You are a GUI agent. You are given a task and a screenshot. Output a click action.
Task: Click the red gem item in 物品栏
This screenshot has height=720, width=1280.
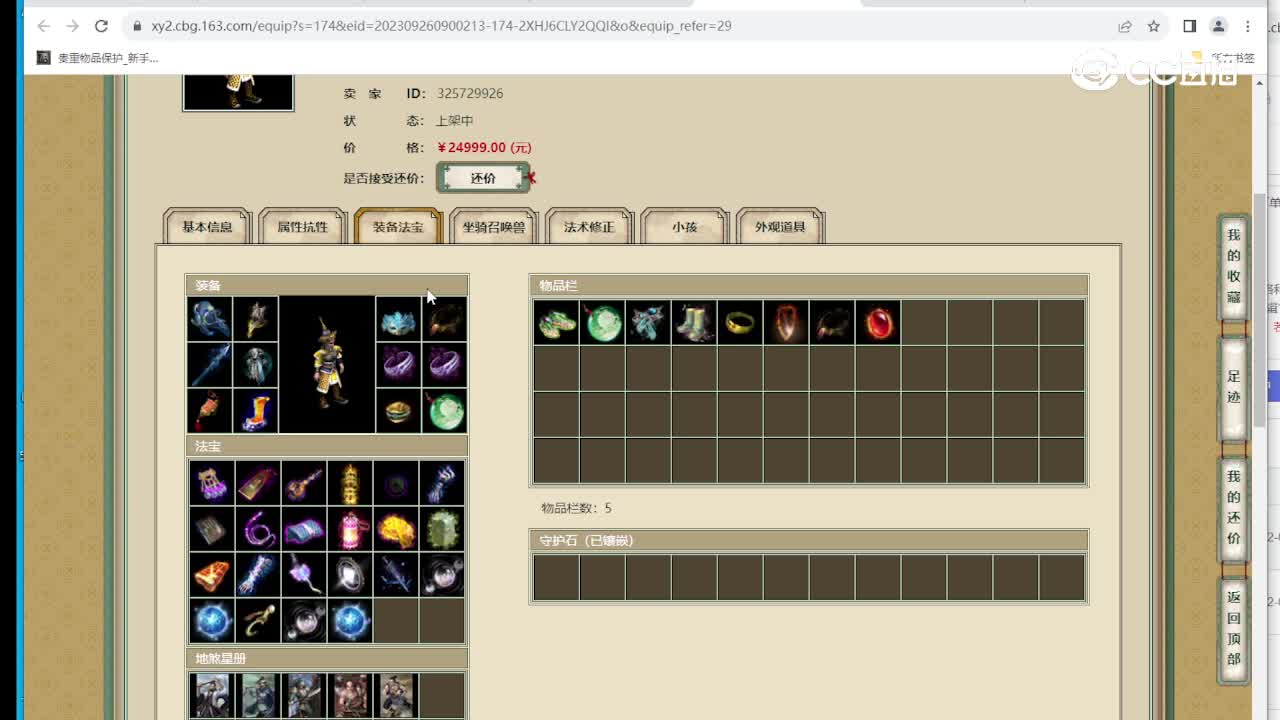tap(878, 322)
